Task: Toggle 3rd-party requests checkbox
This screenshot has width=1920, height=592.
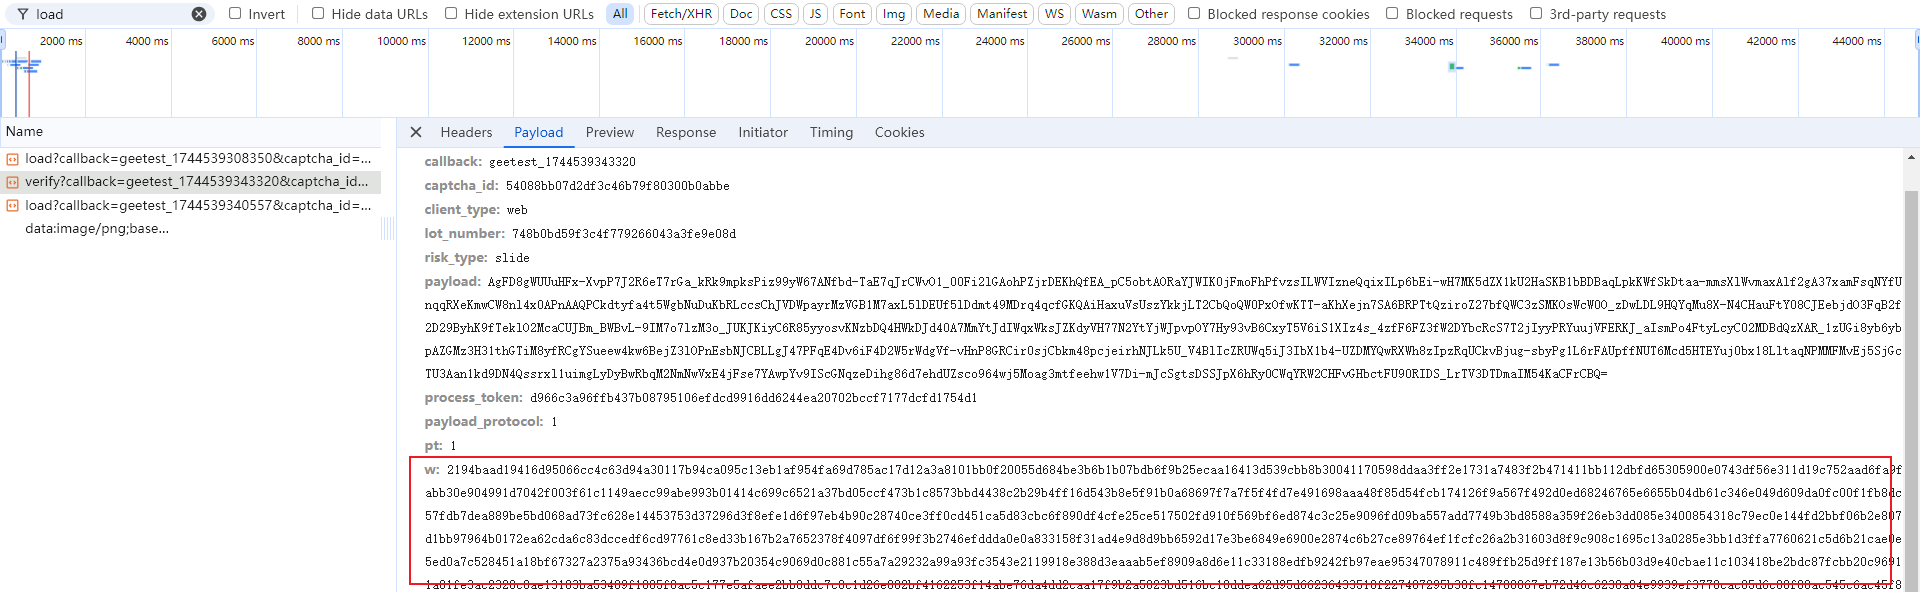Action: click(x=1536, y=14)
